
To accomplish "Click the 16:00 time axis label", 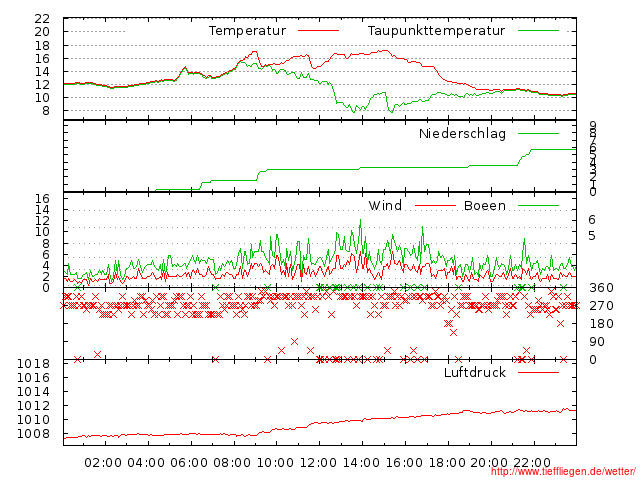I will point(404,462).
